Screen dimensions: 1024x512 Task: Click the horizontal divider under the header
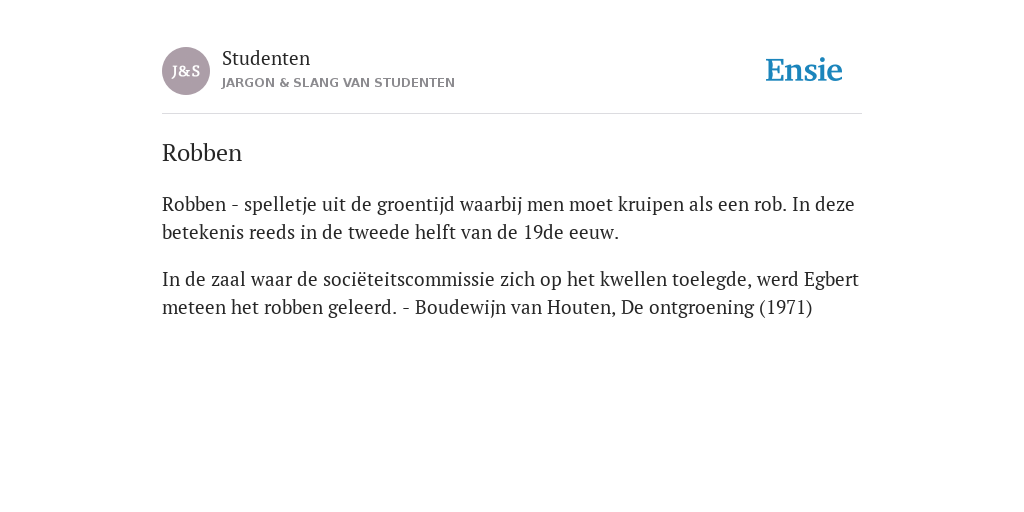pyautogui.click(x=512, y=114)
